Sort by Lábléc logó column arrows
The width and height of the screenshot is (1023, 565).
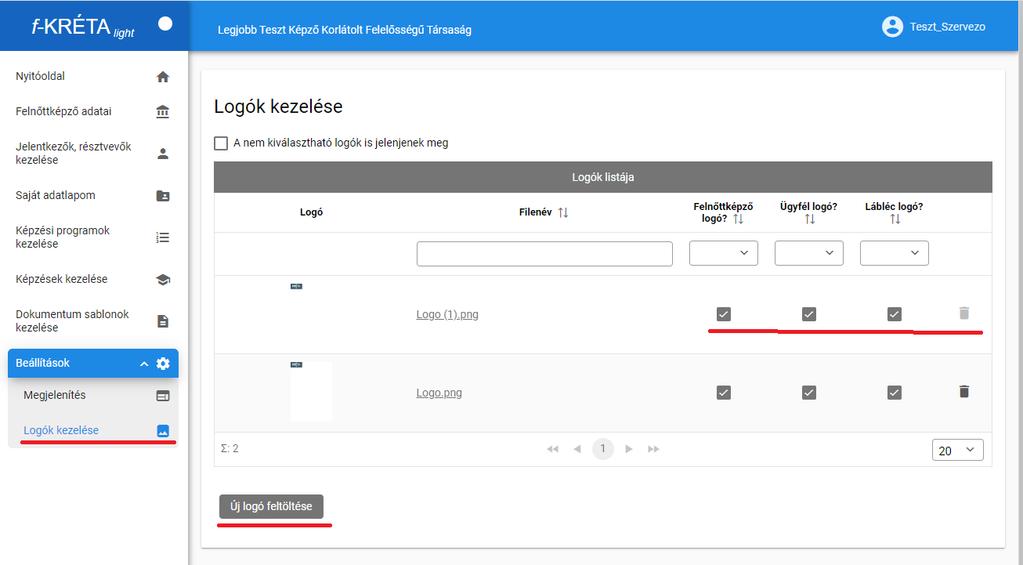895,219
